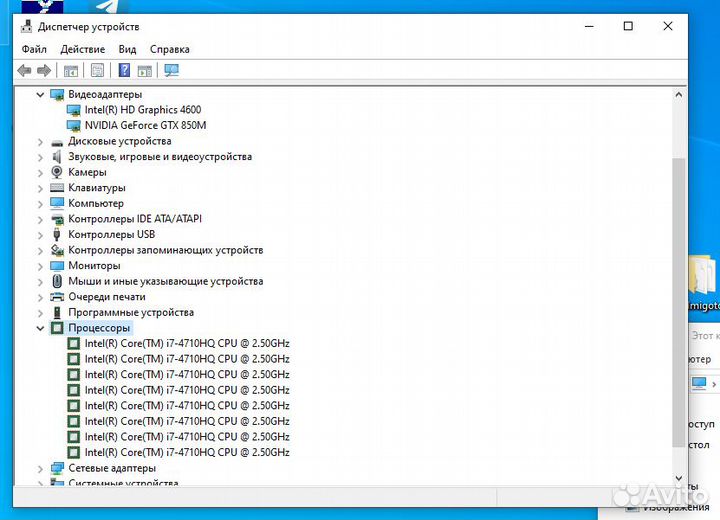Select the Intel(R) HD Graphics 4600 adapter
The image size is (720, 520).
142,110
